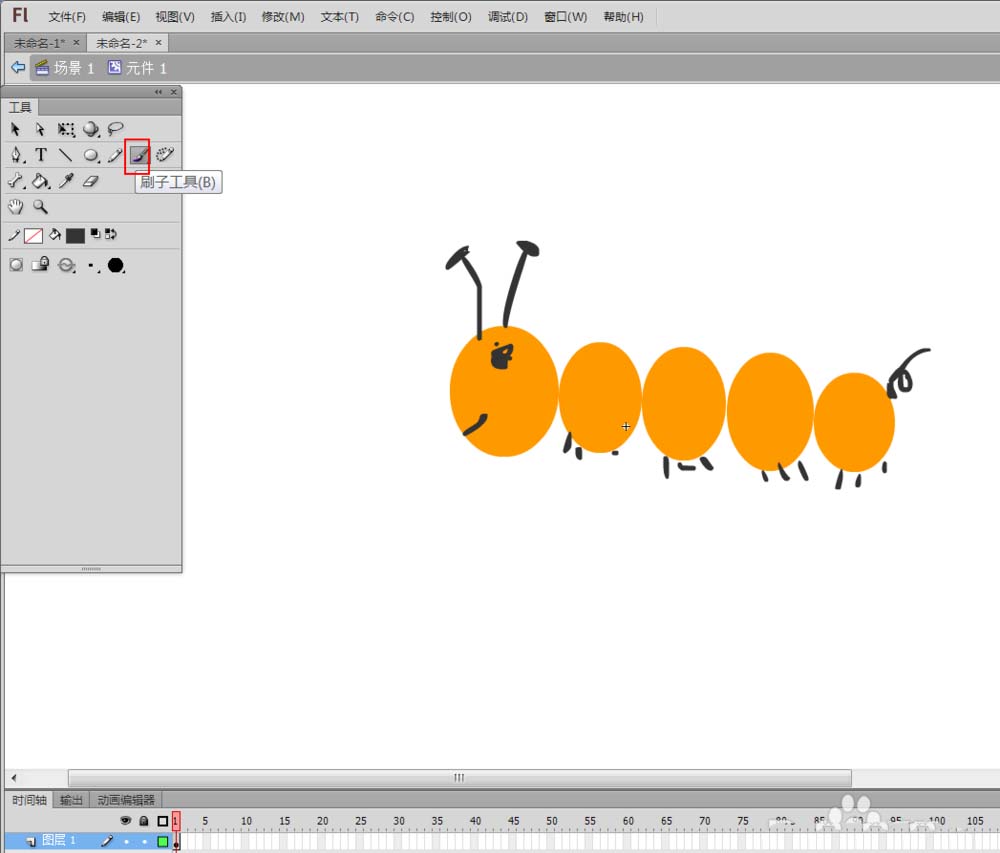Collapse the tools panel with the double-arrow

pyautogui.click(x=158, y=92)
